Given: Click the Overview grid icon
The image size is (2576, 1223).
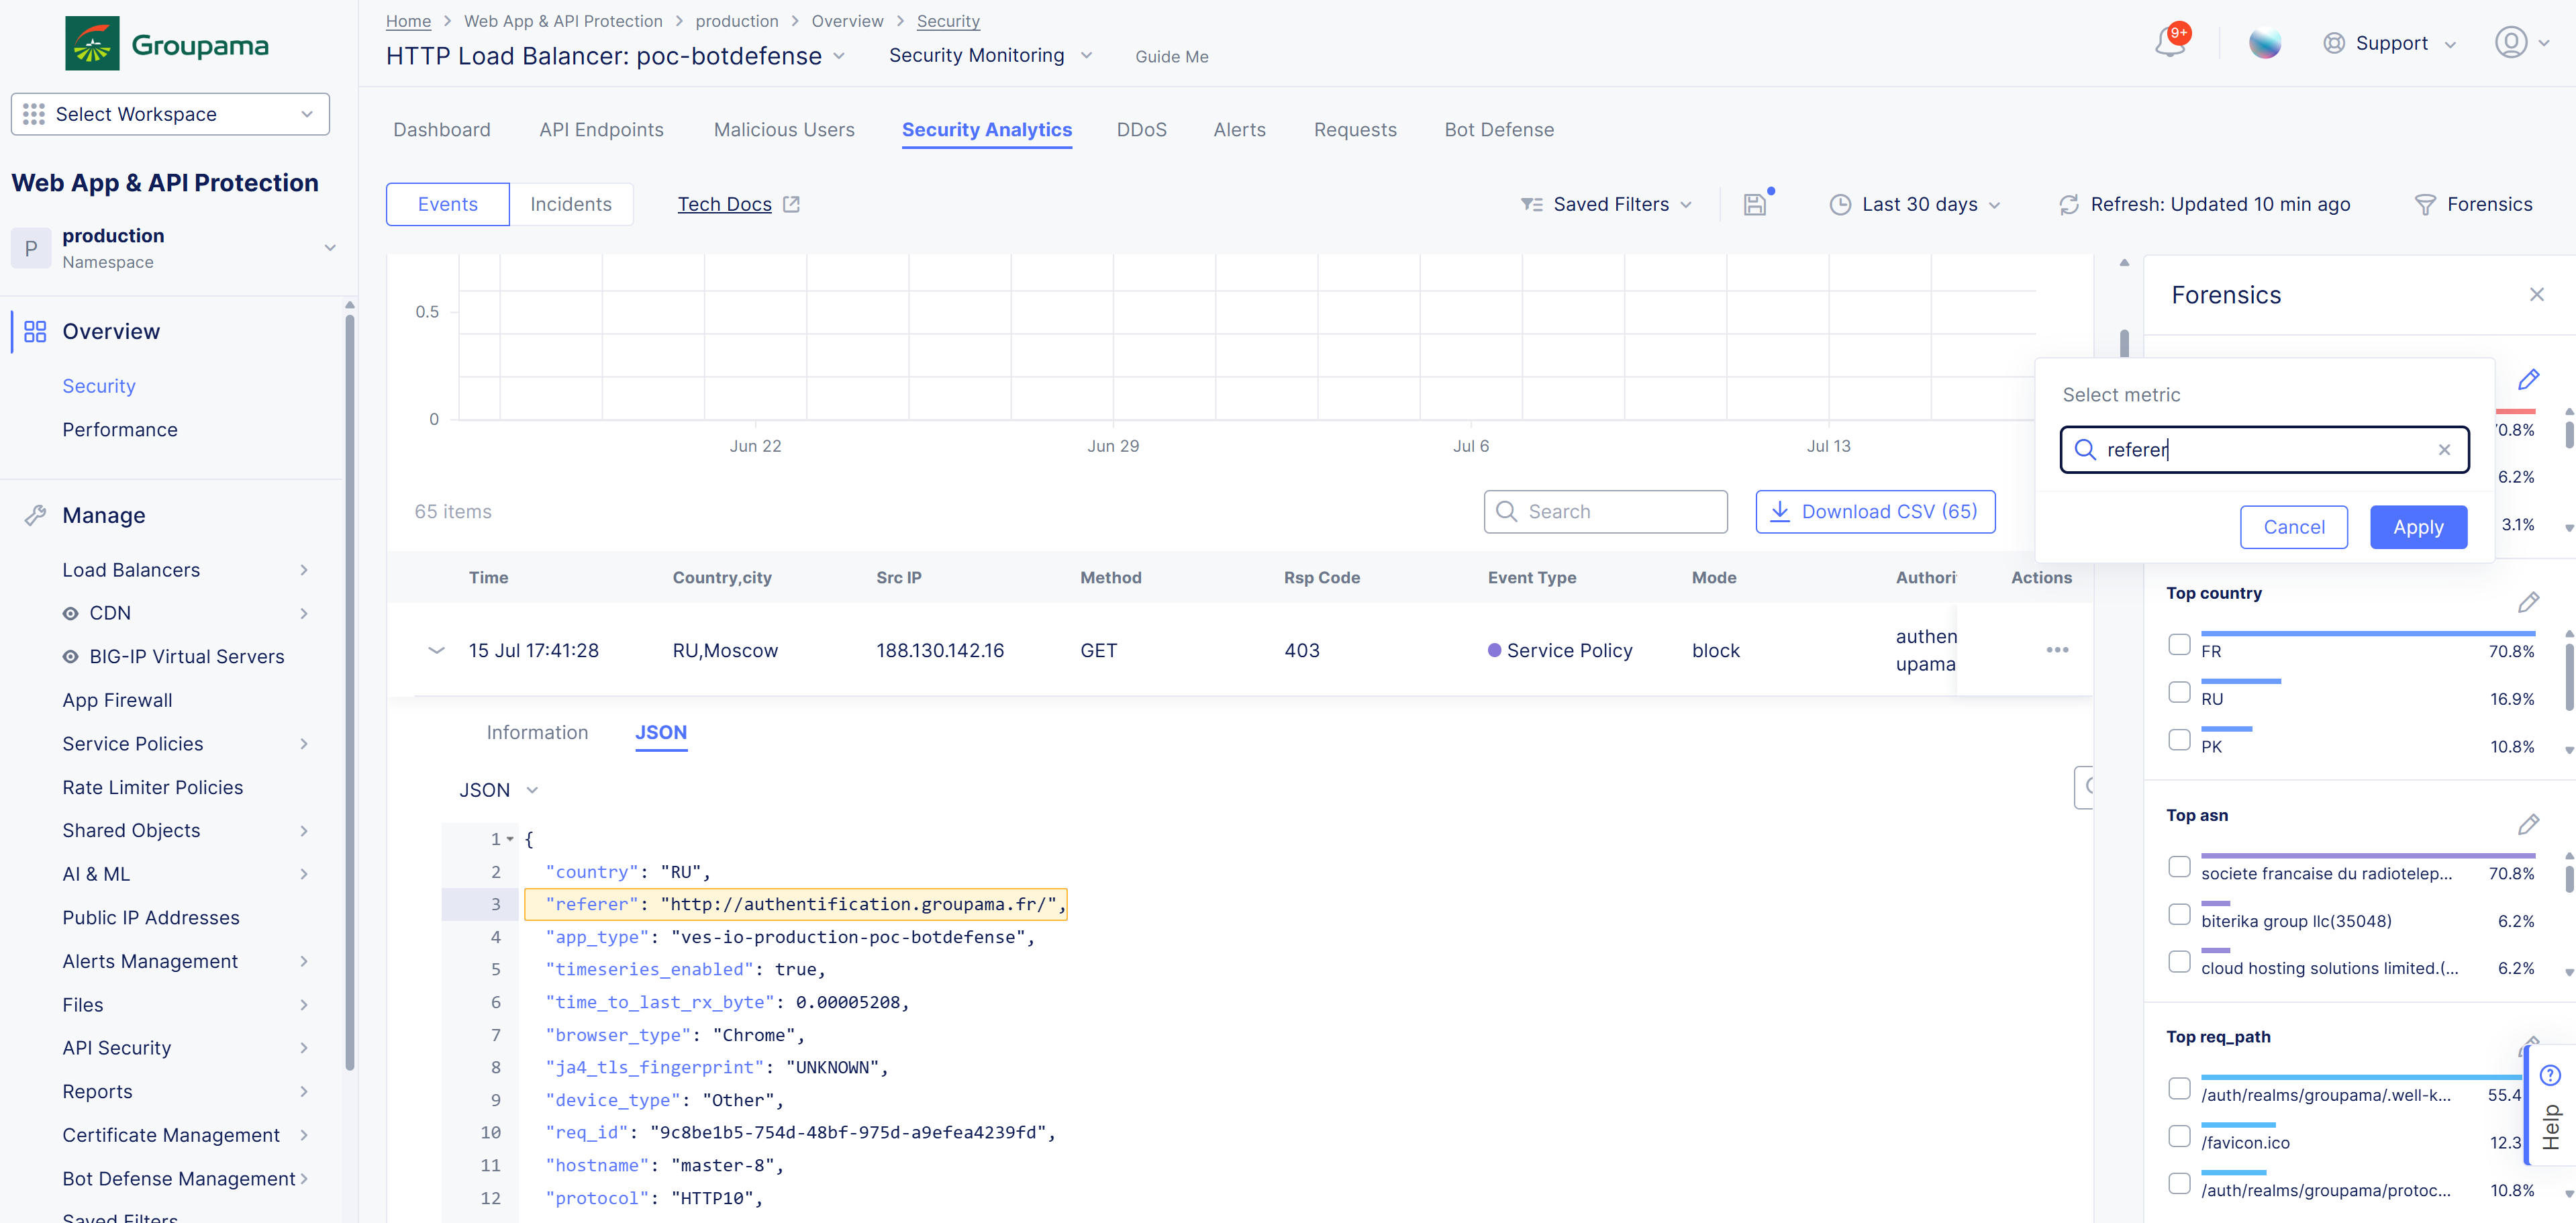Looking at the screenshot, I should (35, 331).
